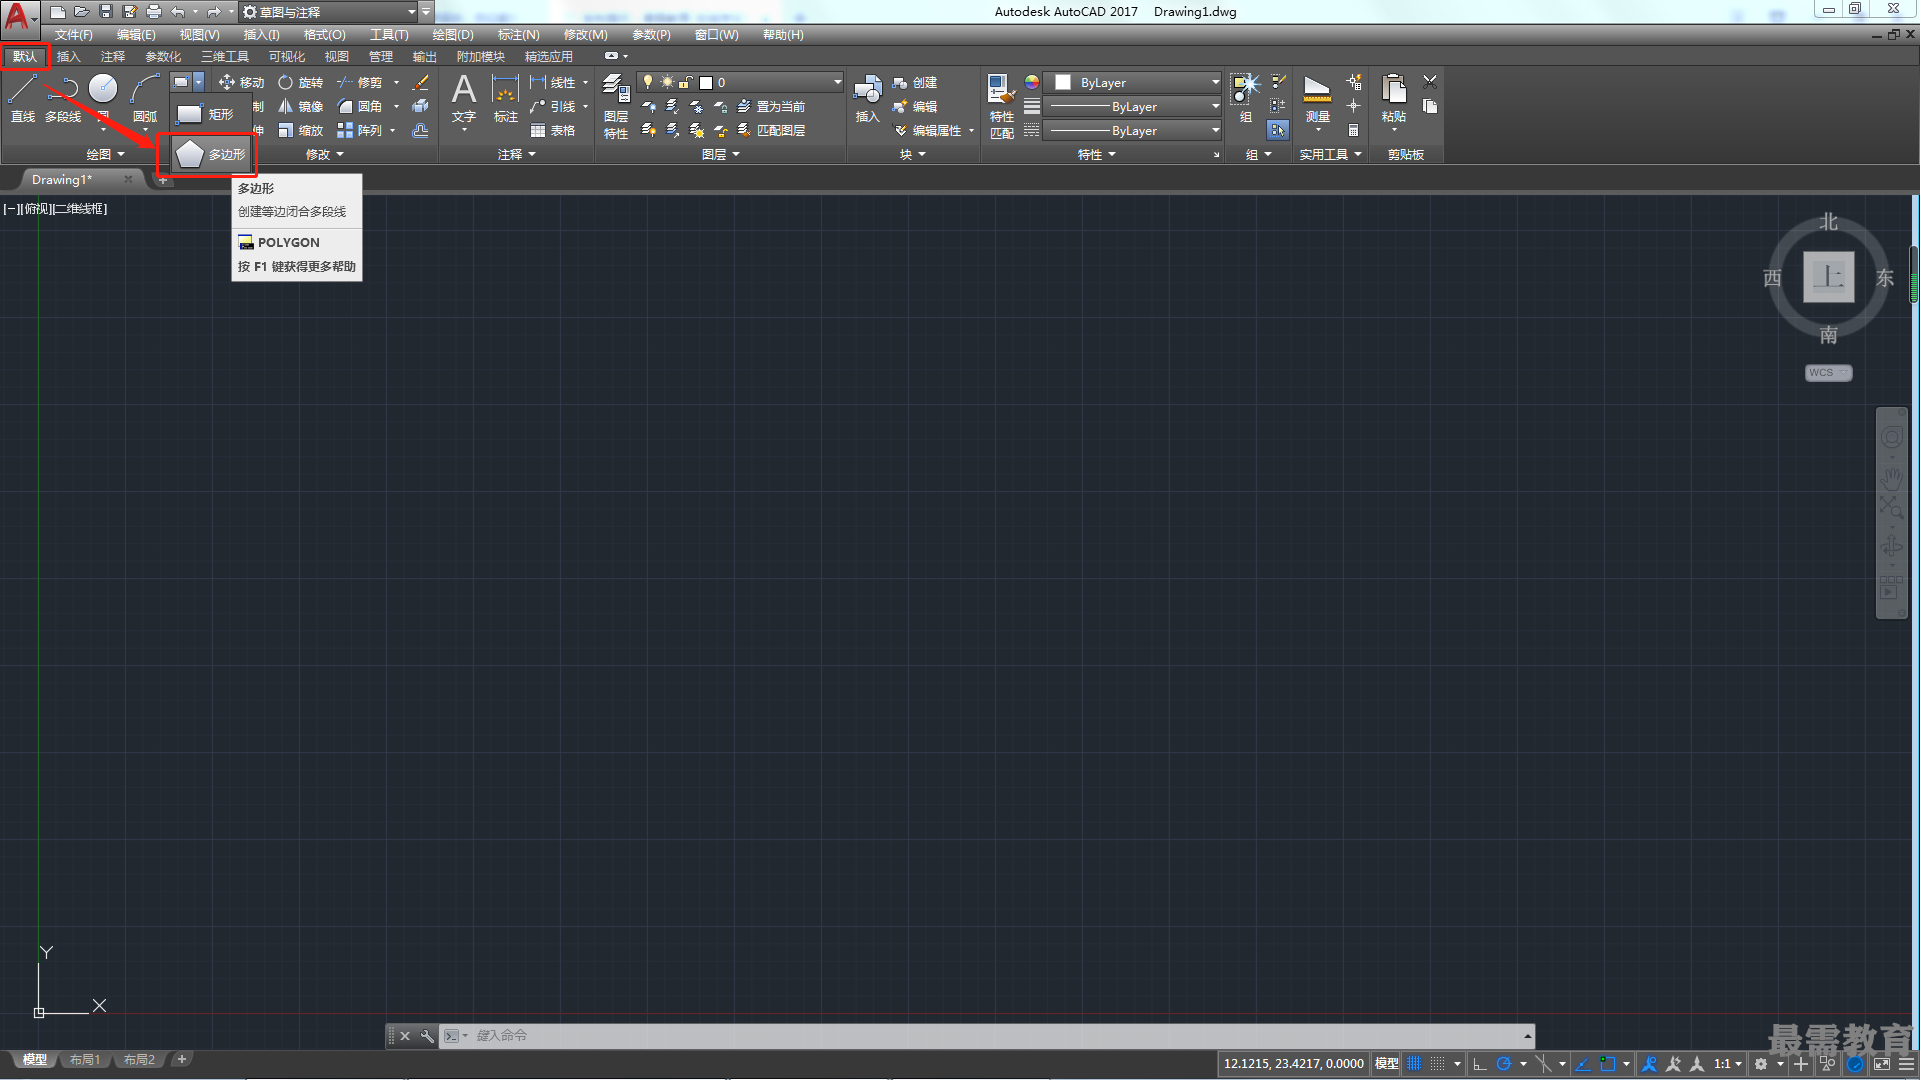This screenshot has height=1080, width=1920.
Task: Activate the Scale (缩放) command
Action: click(x=300, y=131)
